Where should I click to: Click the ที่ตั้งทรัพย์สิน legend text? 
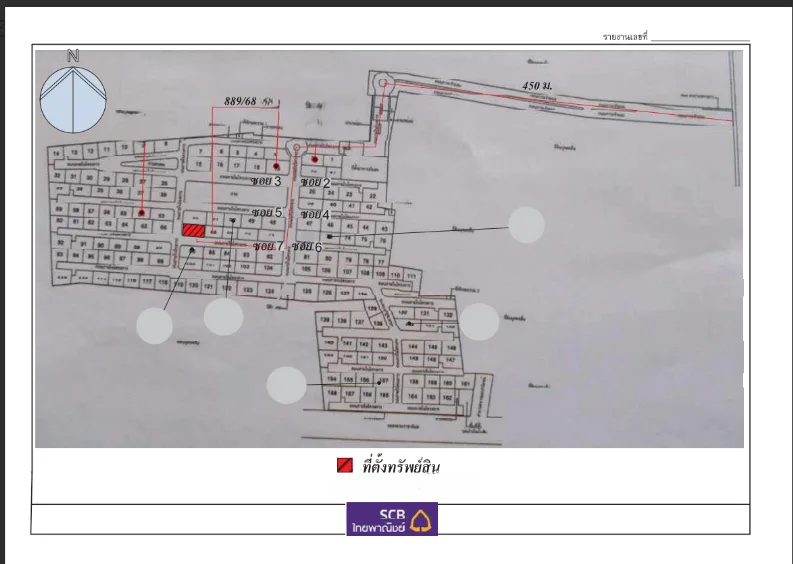401,466
